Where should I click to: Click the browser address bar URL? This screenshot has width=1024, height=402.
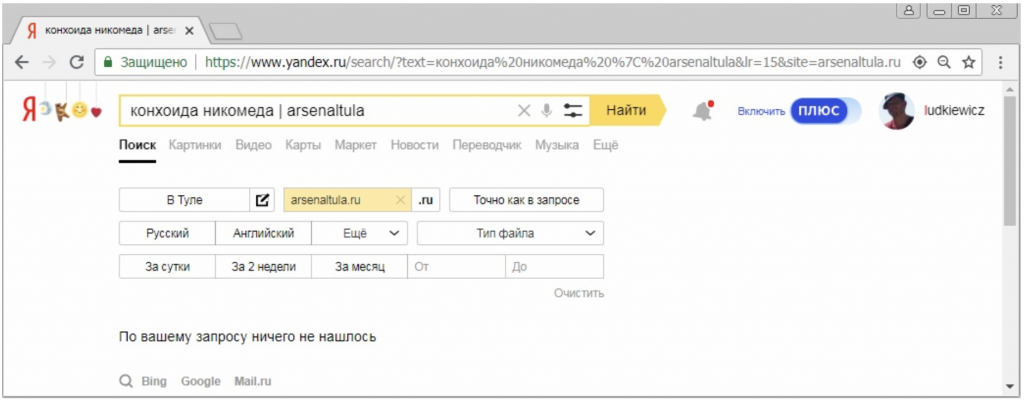552,63
